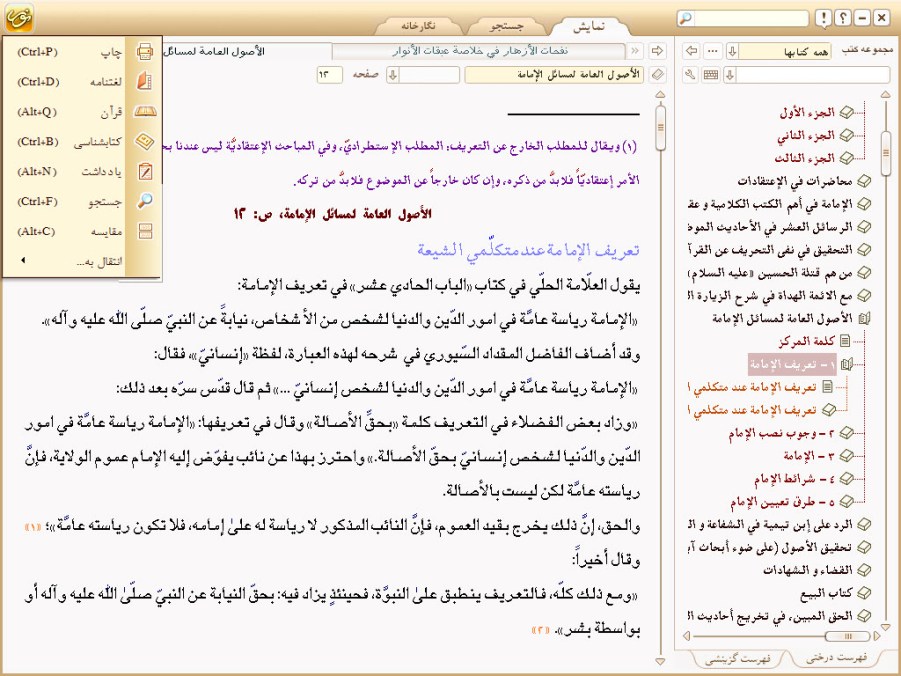Image resolution: width=901 pixels, height=676 pixels.
Task: Click the keyboard icon in side panel
Action: pyautogui.click(x=711, y=75)
